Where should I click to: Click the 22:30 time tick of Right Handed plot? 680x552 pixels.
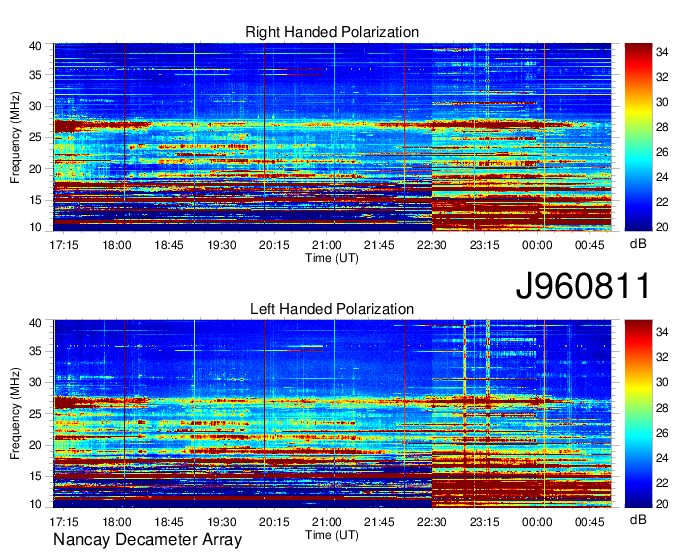tap(432, 245)
